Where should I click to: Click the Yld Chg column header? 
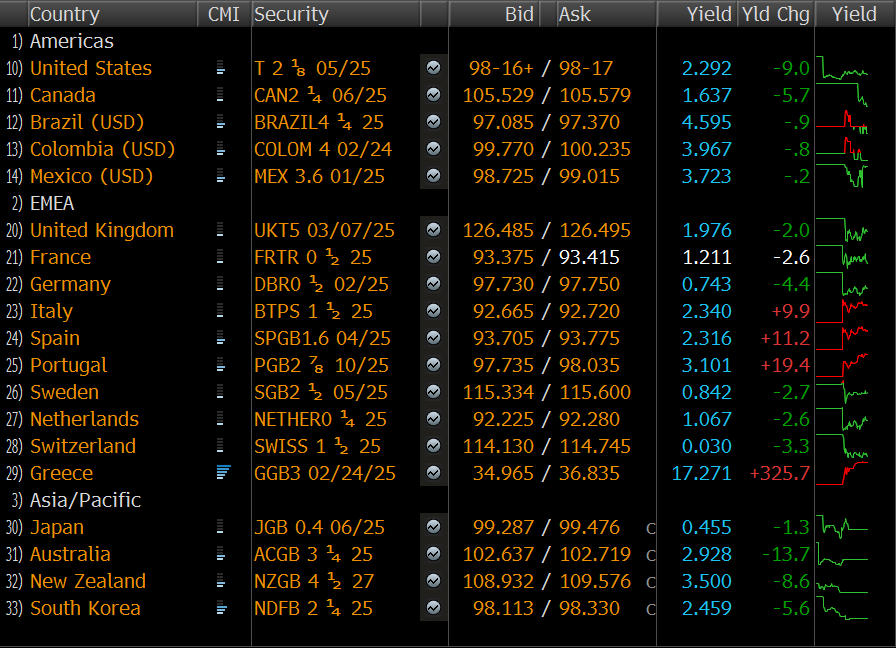775,14
